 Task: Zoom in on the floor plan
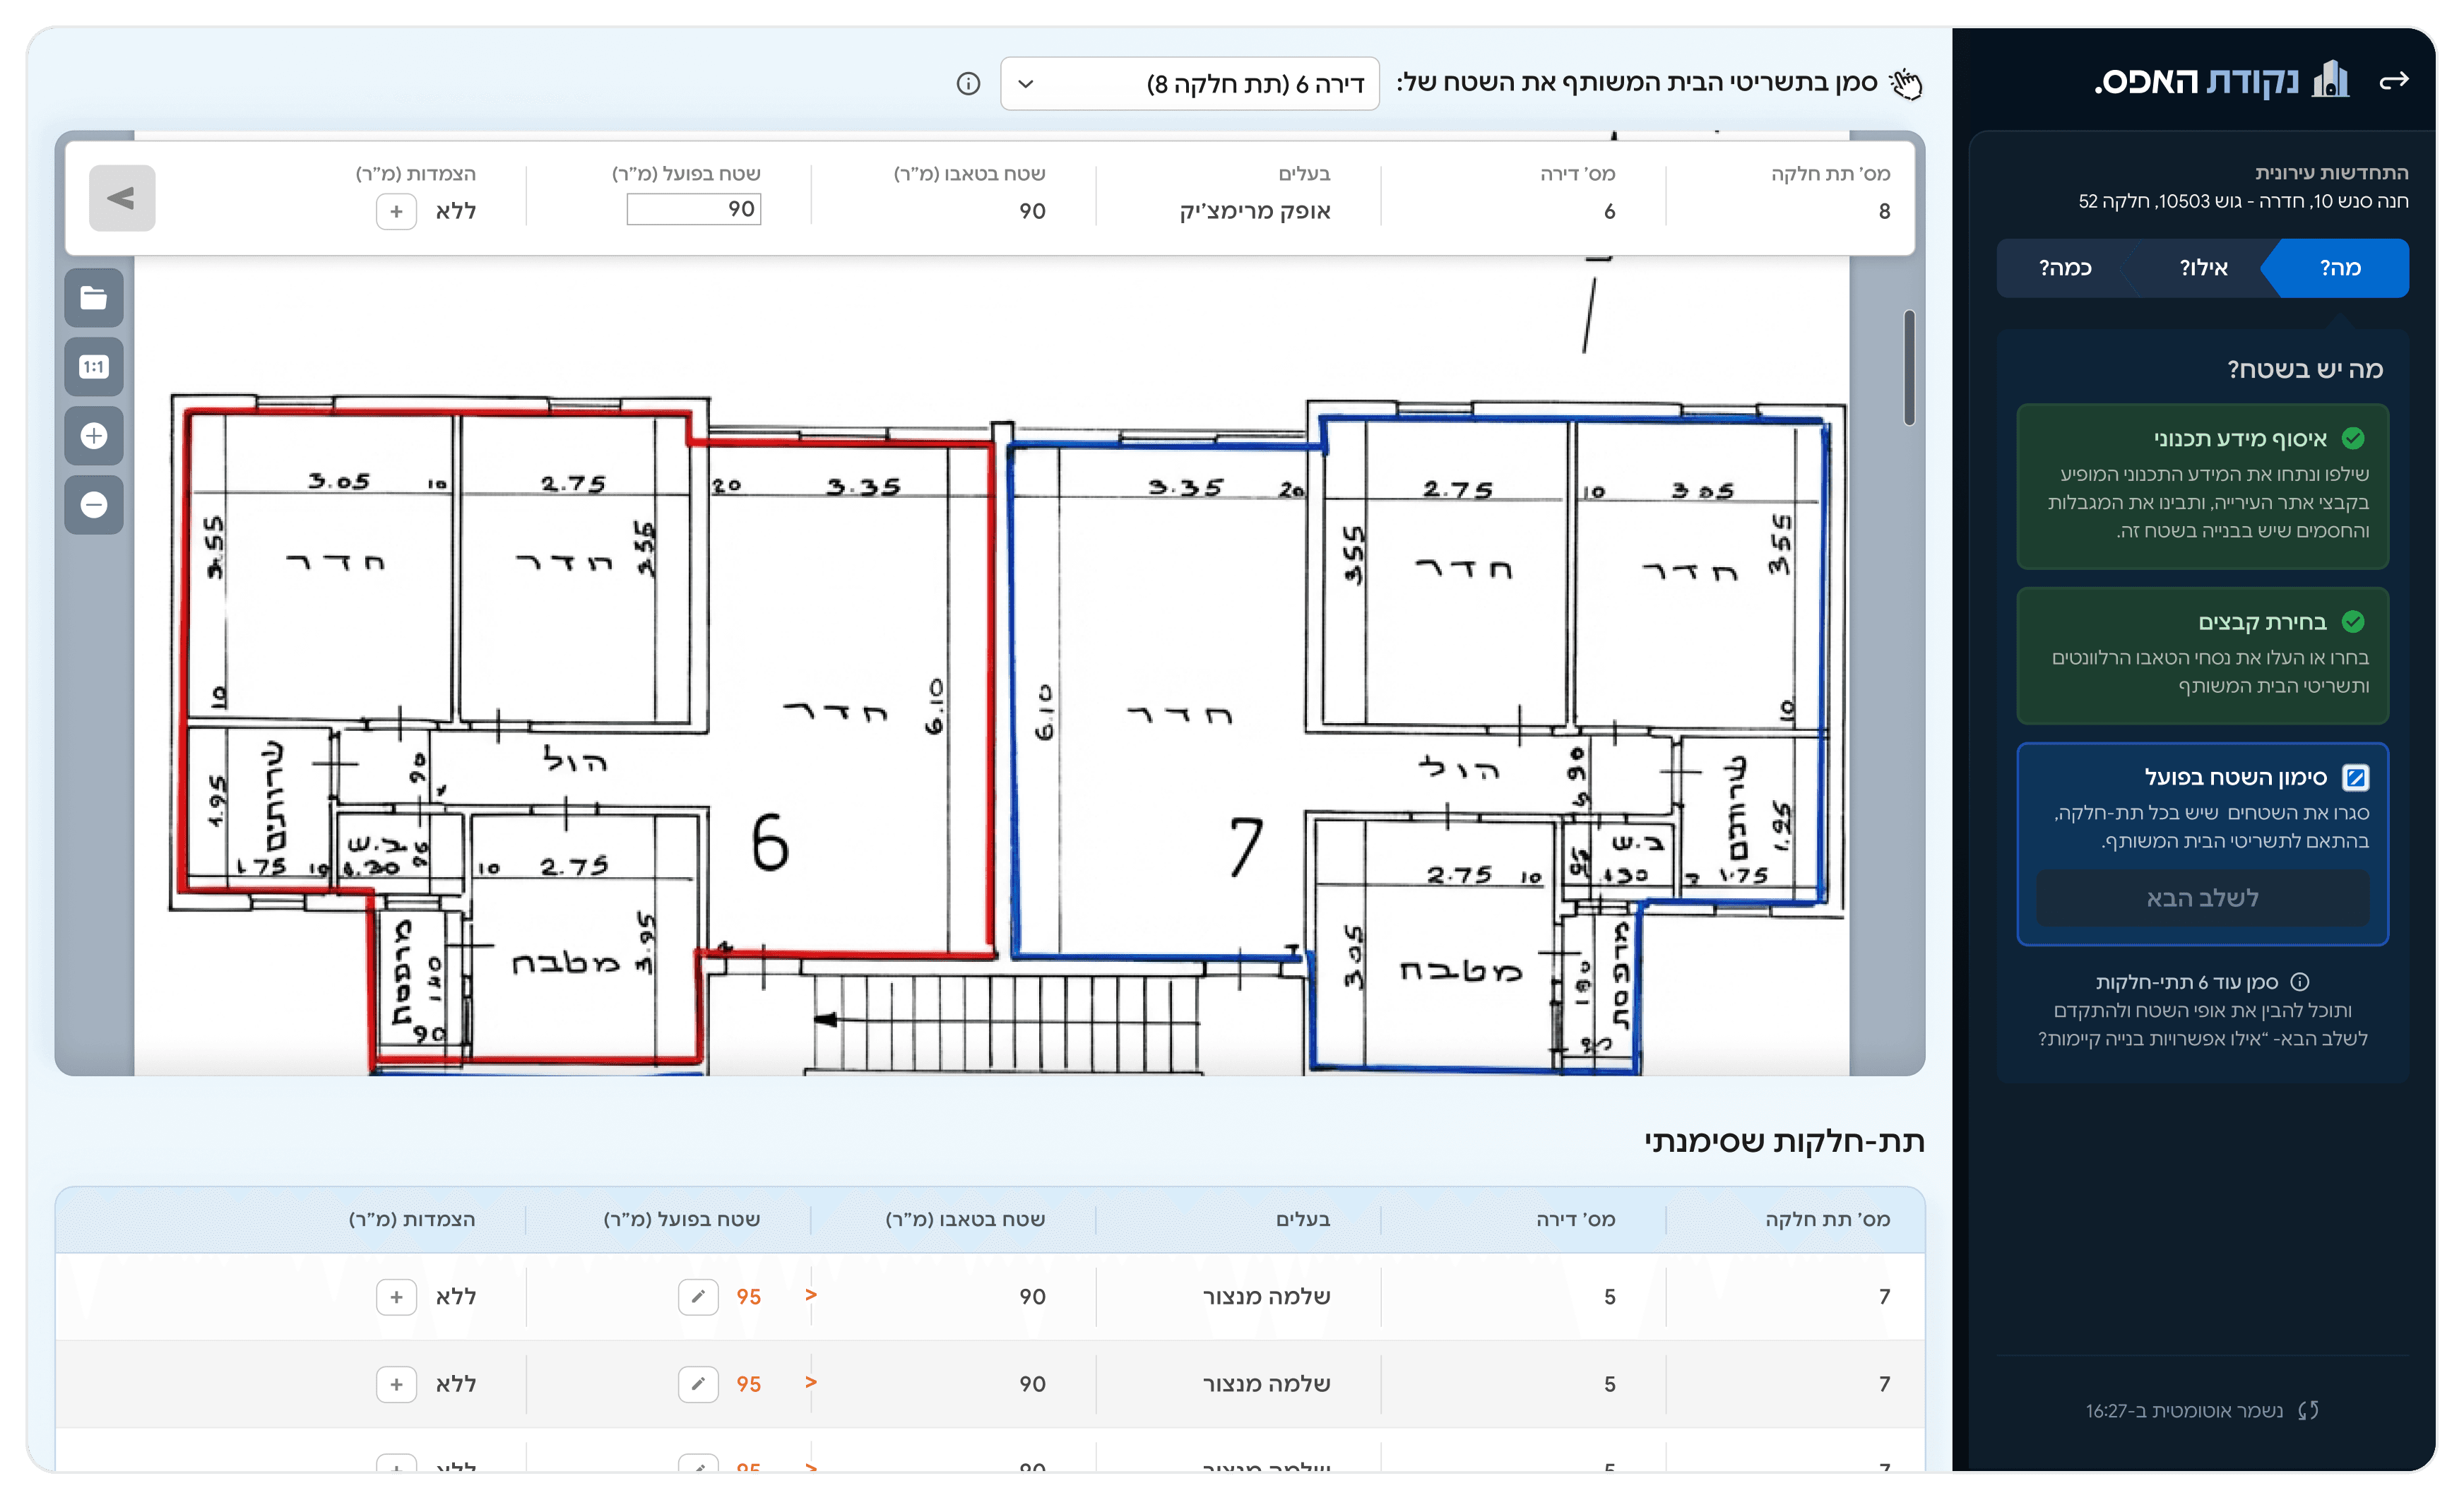94,436
